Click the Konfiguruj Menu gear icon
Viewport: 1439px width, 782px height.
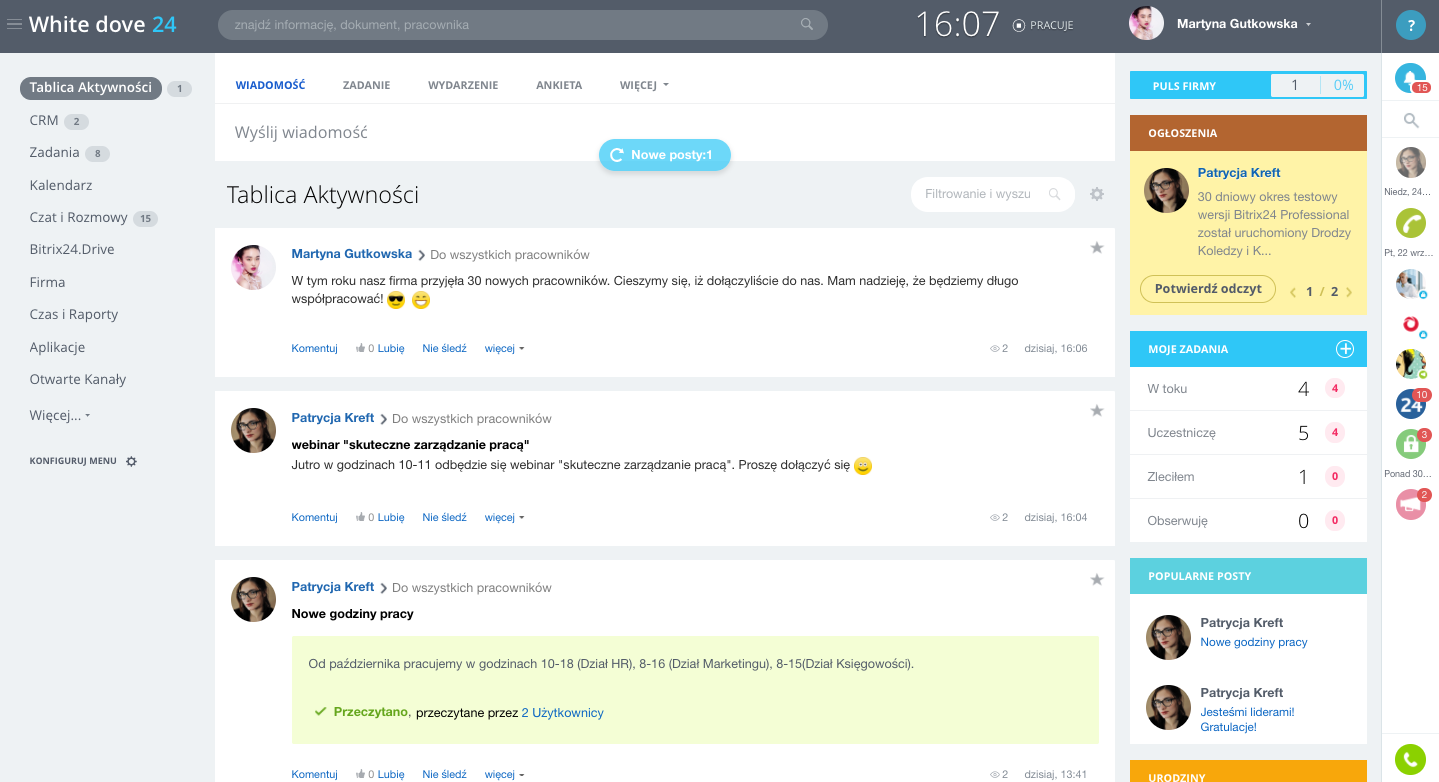[131, 461]
